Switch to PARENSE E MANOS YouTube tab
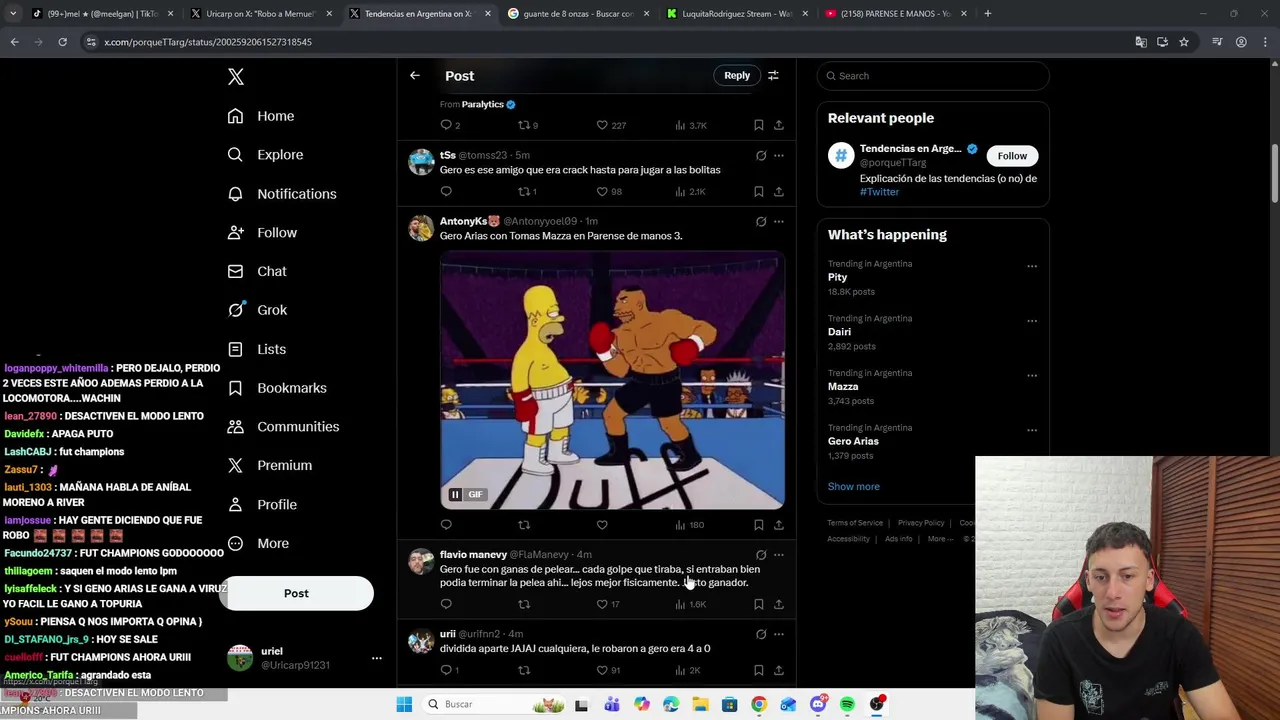The width and height of the screenshot is (1280, 720). [895, 14]
